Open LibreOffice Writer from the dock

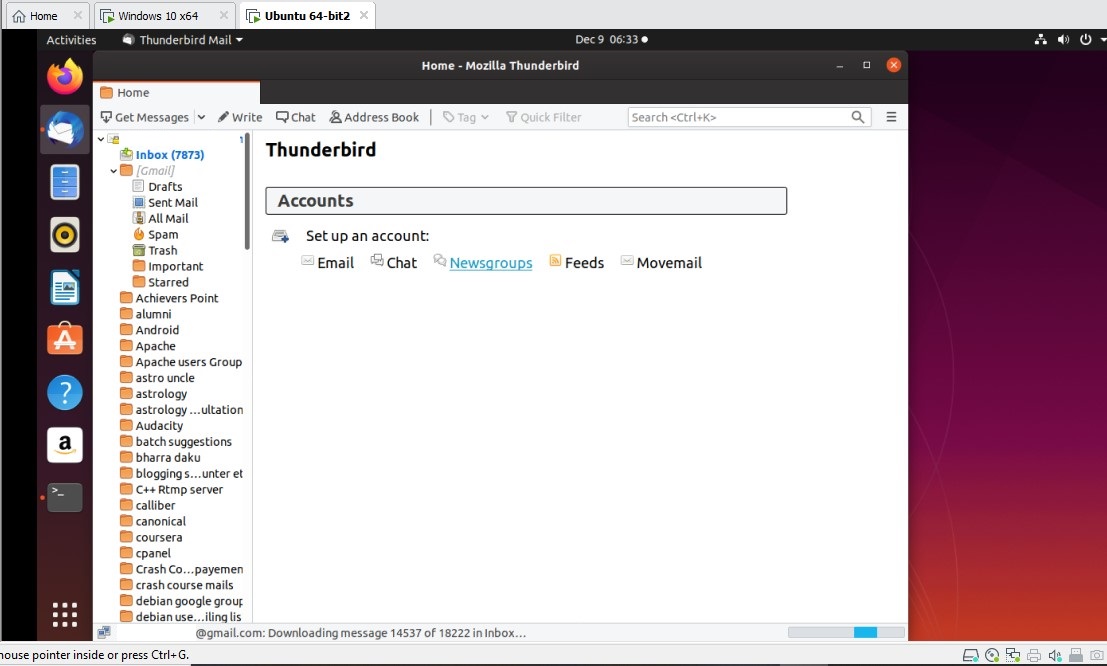tap(65, 287)
